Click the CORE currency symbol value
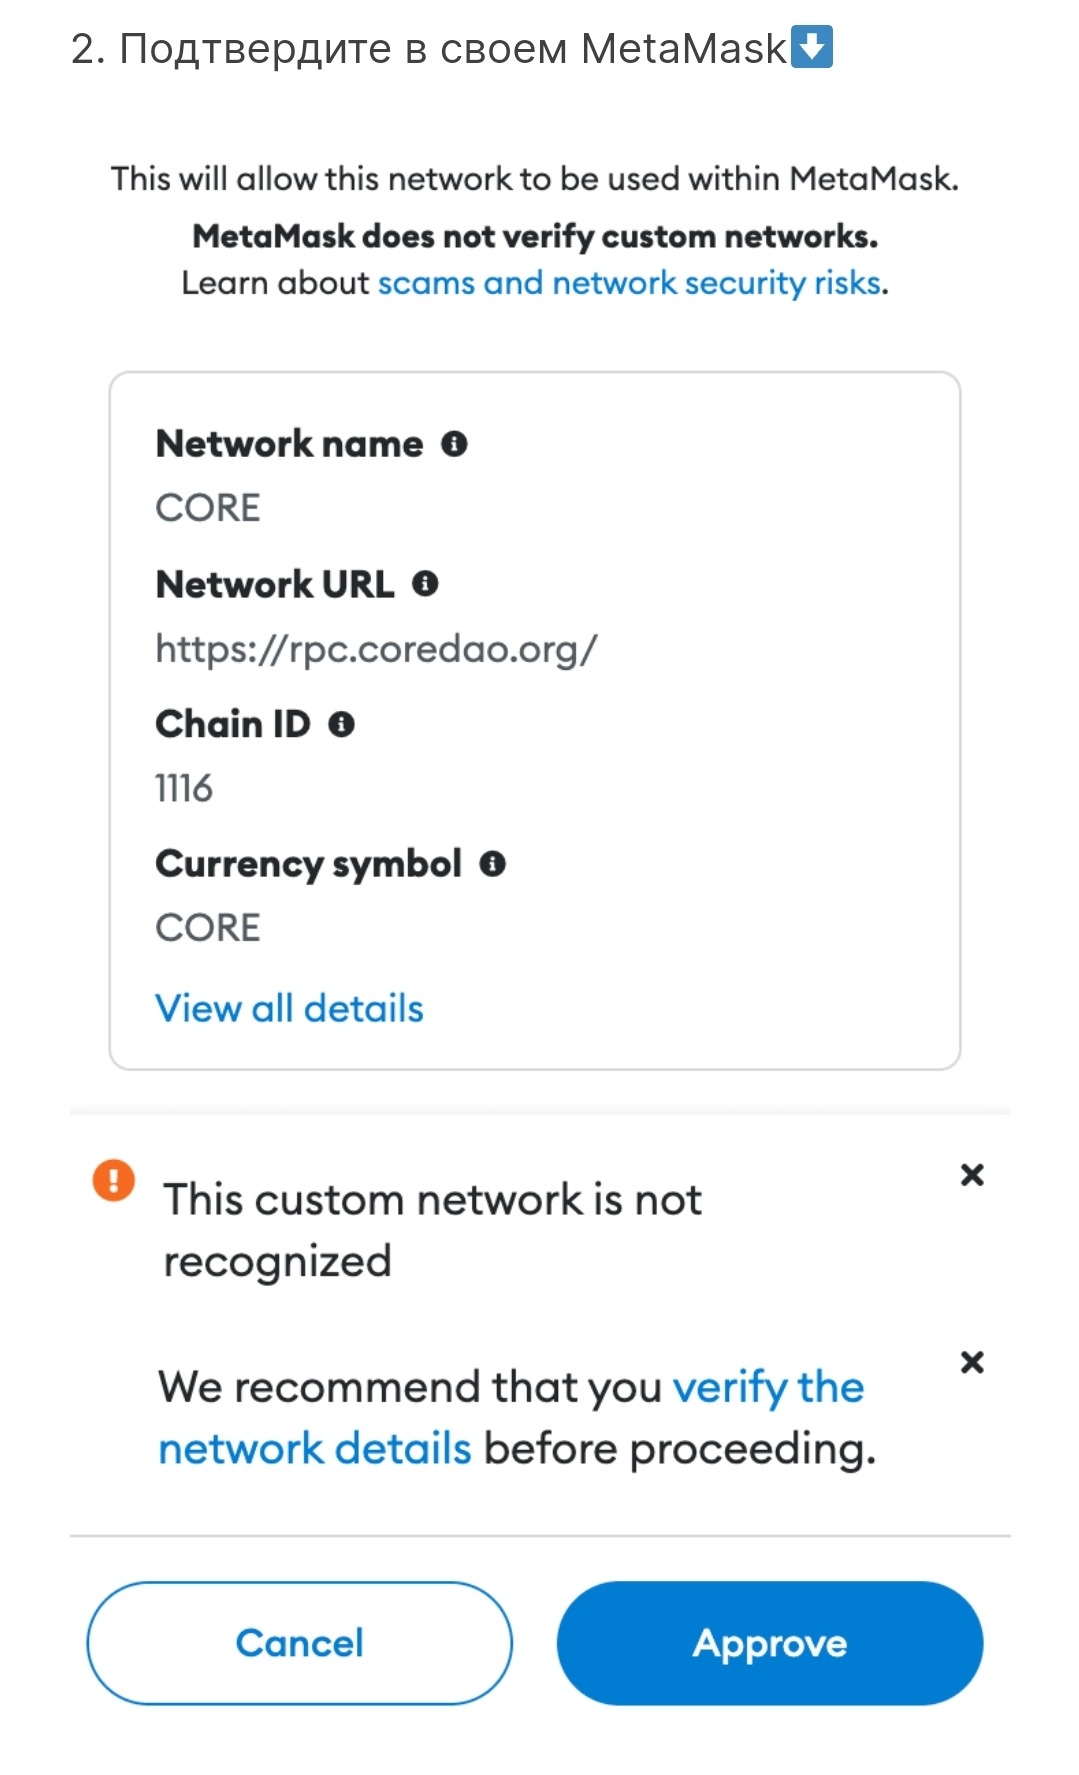 [208, 928]
